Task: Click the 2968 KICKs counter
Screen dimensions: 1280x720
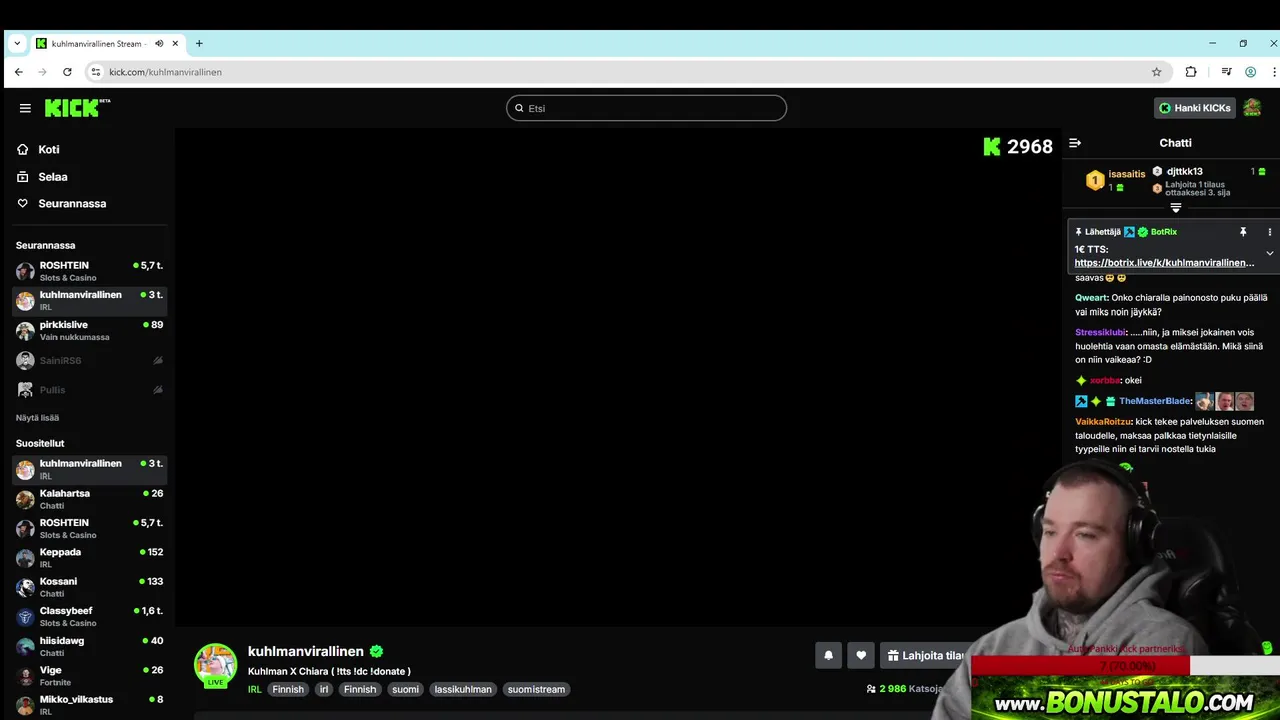Action: click(x=1018, y=147)
